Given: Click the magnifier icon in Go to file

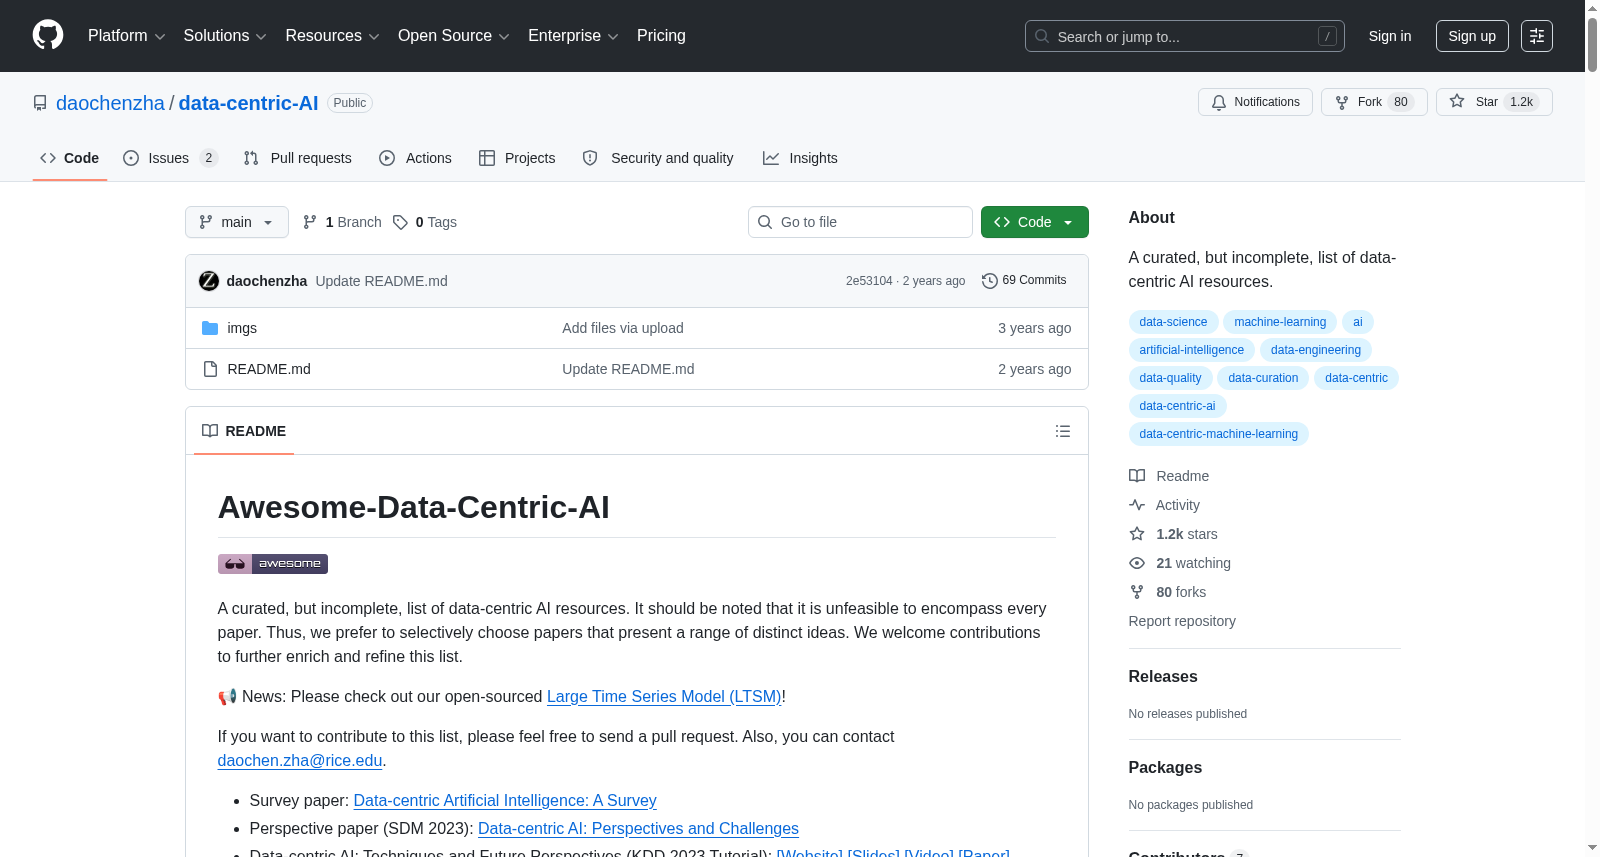Looking at the screenshot, I should (x=765, y=222).
